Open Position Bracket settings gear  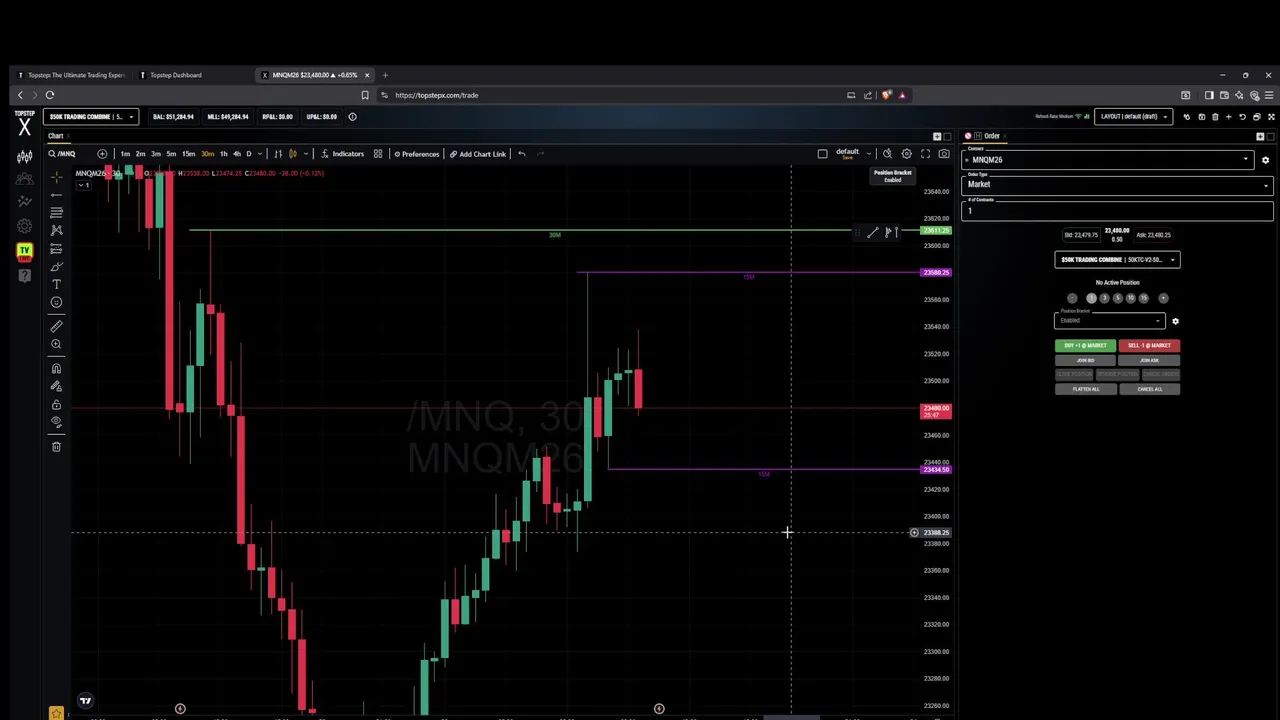coord(1175,321)
